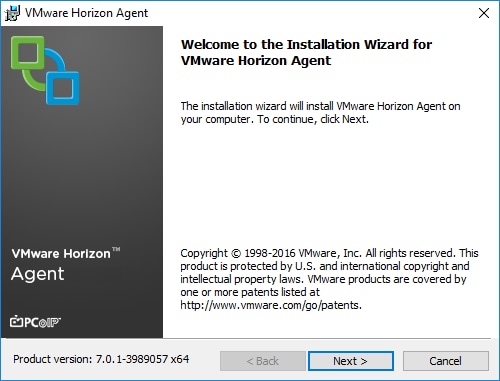Click the Welcome to the Installation Wizard heading

(x=306, y=52)
